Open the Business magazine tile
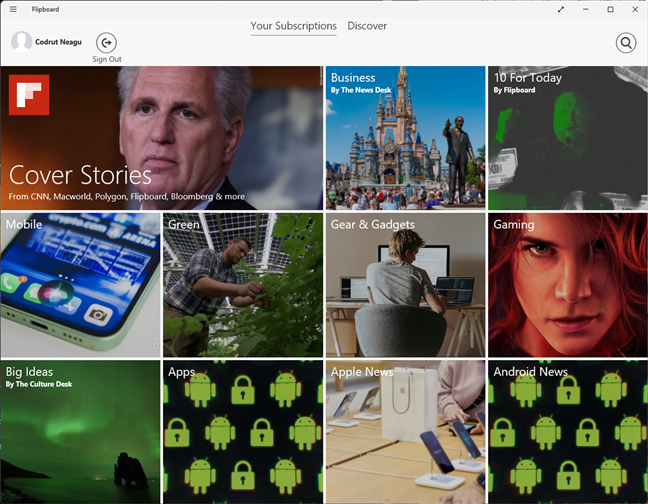 [x=405, y=138]
